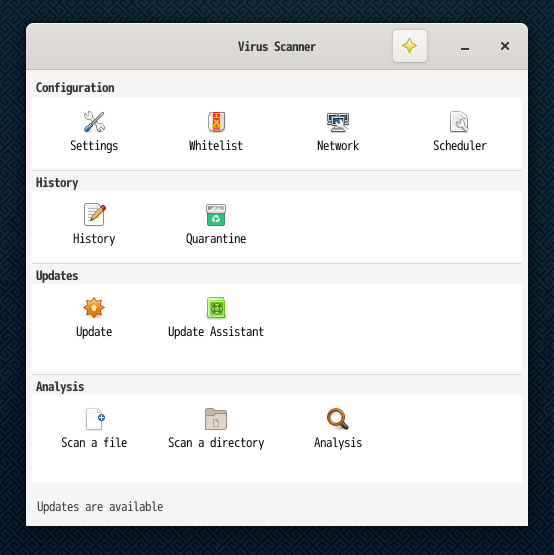Screen dimensions: 554x555
Task: Open the Whitelist shield icon
Action: point(216,122)
